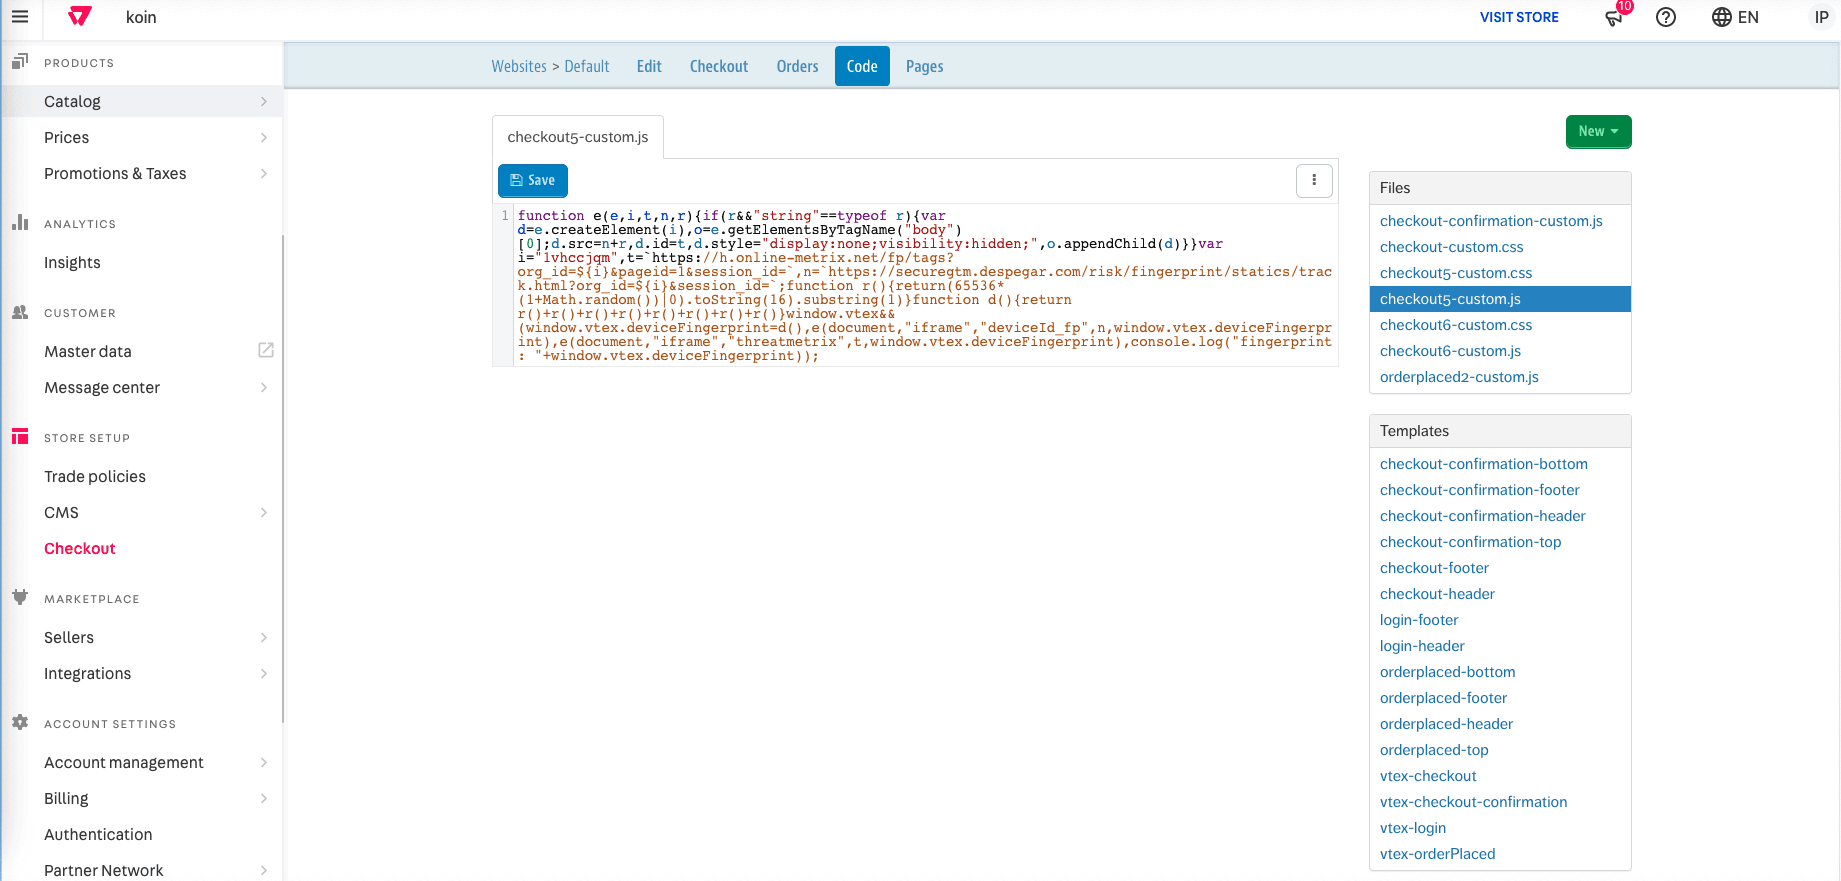Open checkout-header template

click(1437, 594)
